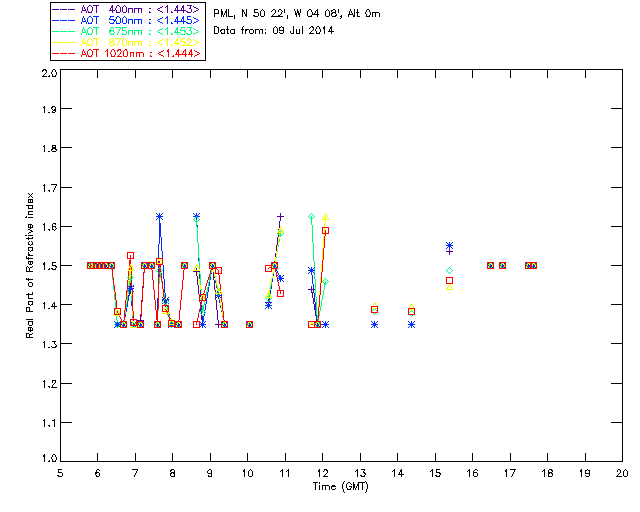Click the 'AOT 675nm : <1.453>' legend entry
This screenshot has width=640, height=512.
pyautogui.click(x=127, y=31)
